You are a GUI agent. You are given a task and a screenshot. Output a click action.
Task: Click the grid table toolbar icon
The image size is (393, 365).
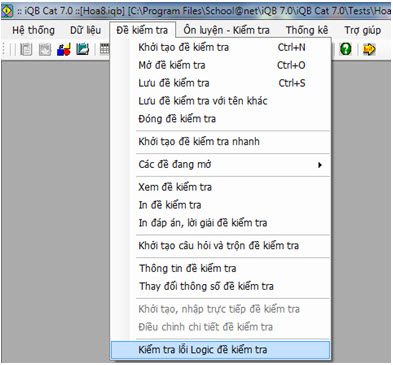(104, 50)
